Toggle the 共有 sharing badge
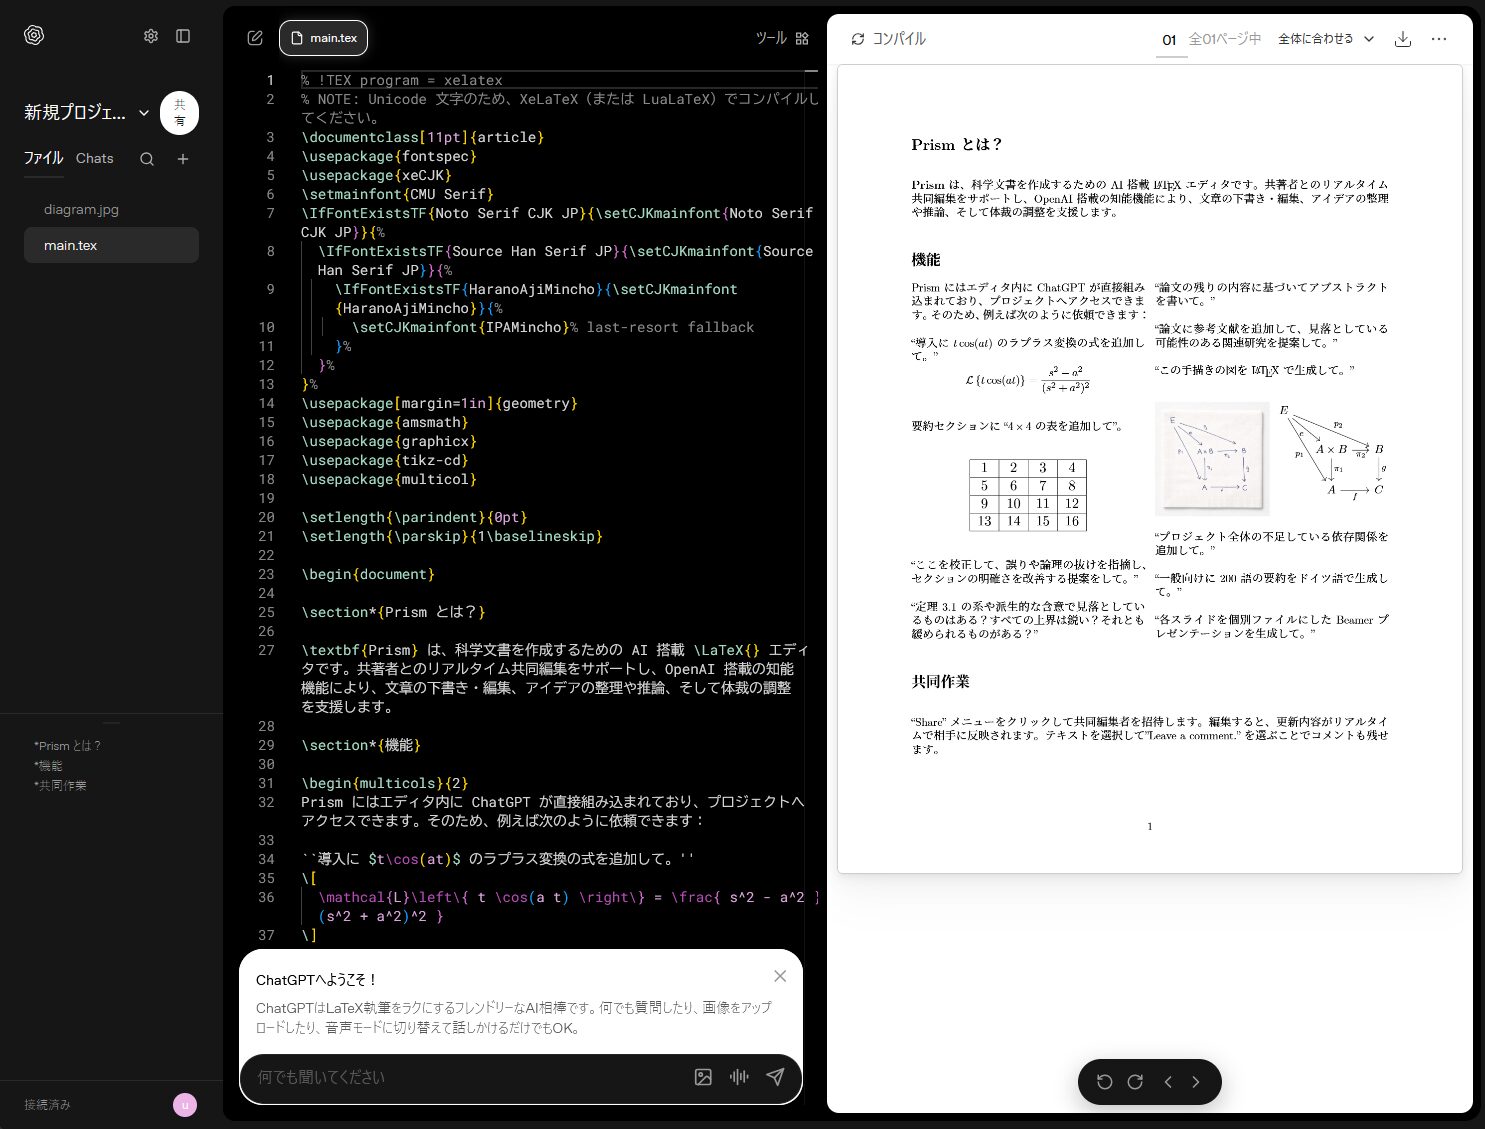Screen dimensions: 1485x1129 (179, 113)
